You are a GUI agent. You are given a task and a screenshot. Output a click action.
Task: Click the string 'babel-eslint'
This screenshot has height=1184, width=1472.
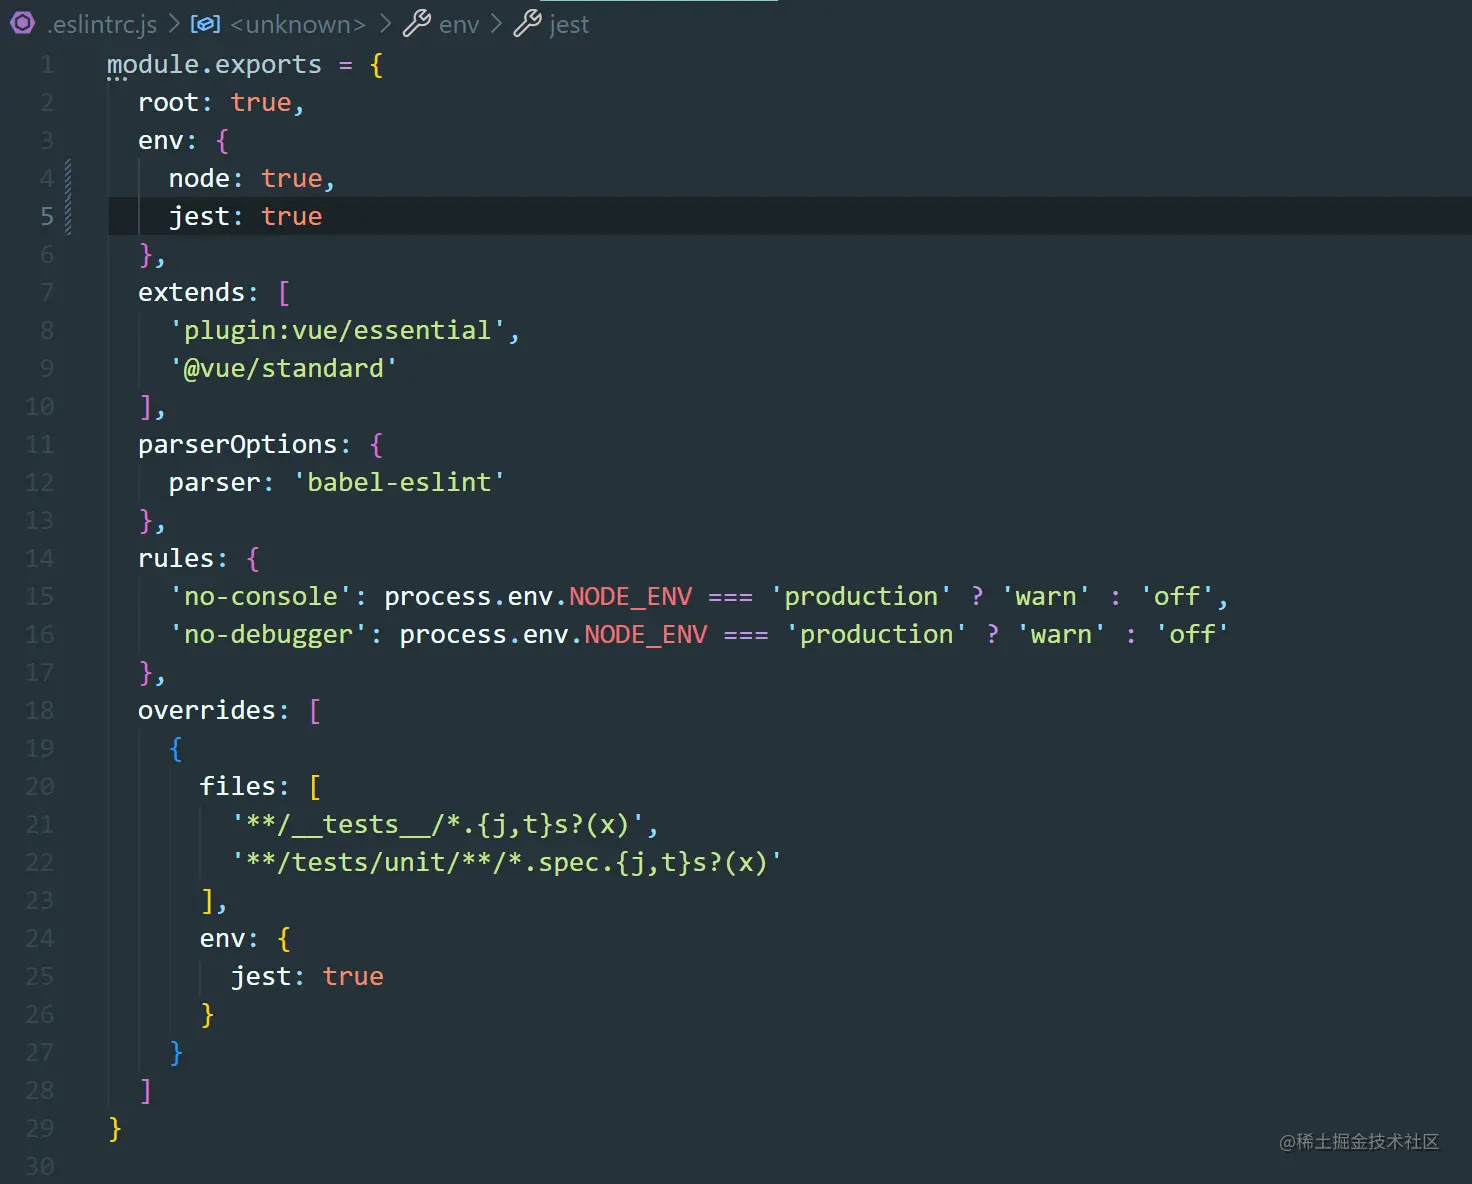pos(399,483)
